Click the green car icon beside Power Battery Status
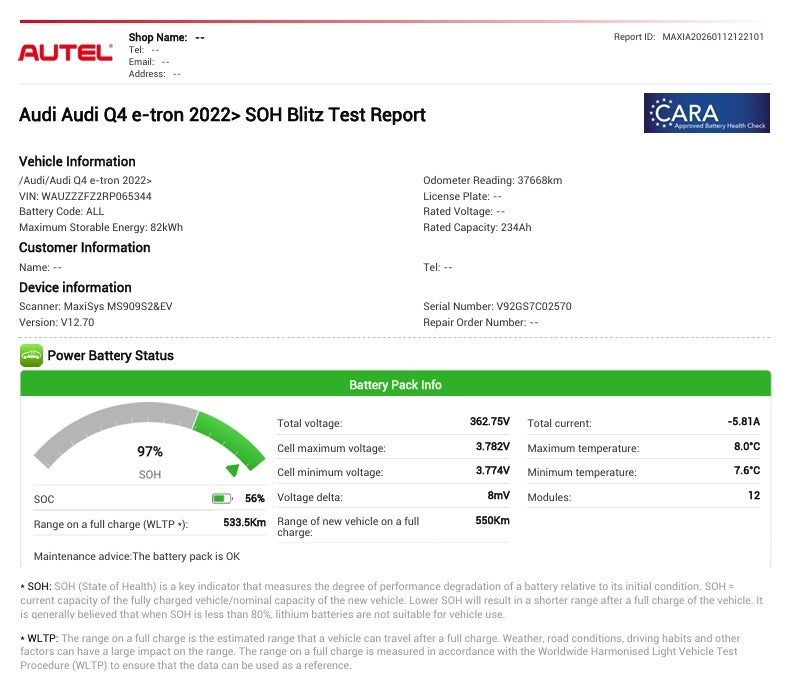 31,355
